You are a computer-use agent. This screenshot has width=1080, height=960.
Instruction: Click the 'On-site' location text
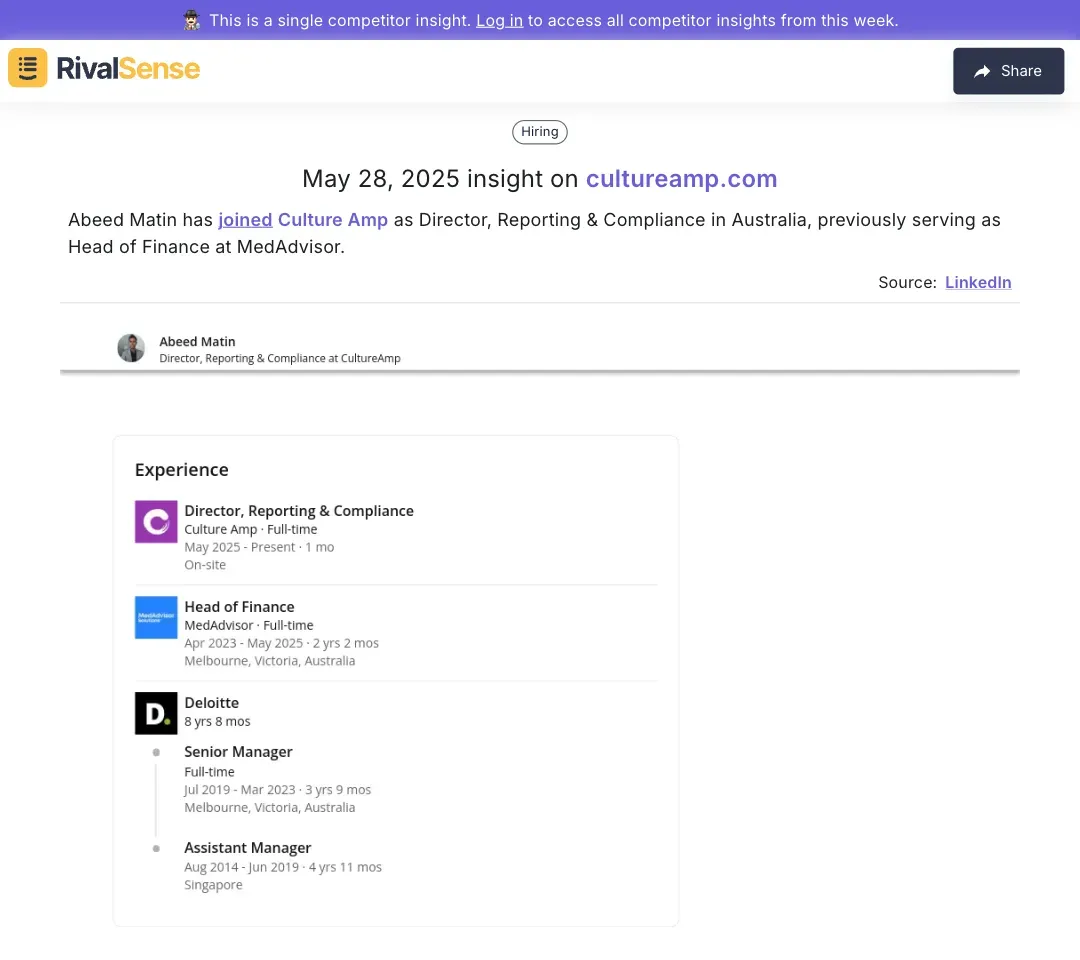coord(205,565)
